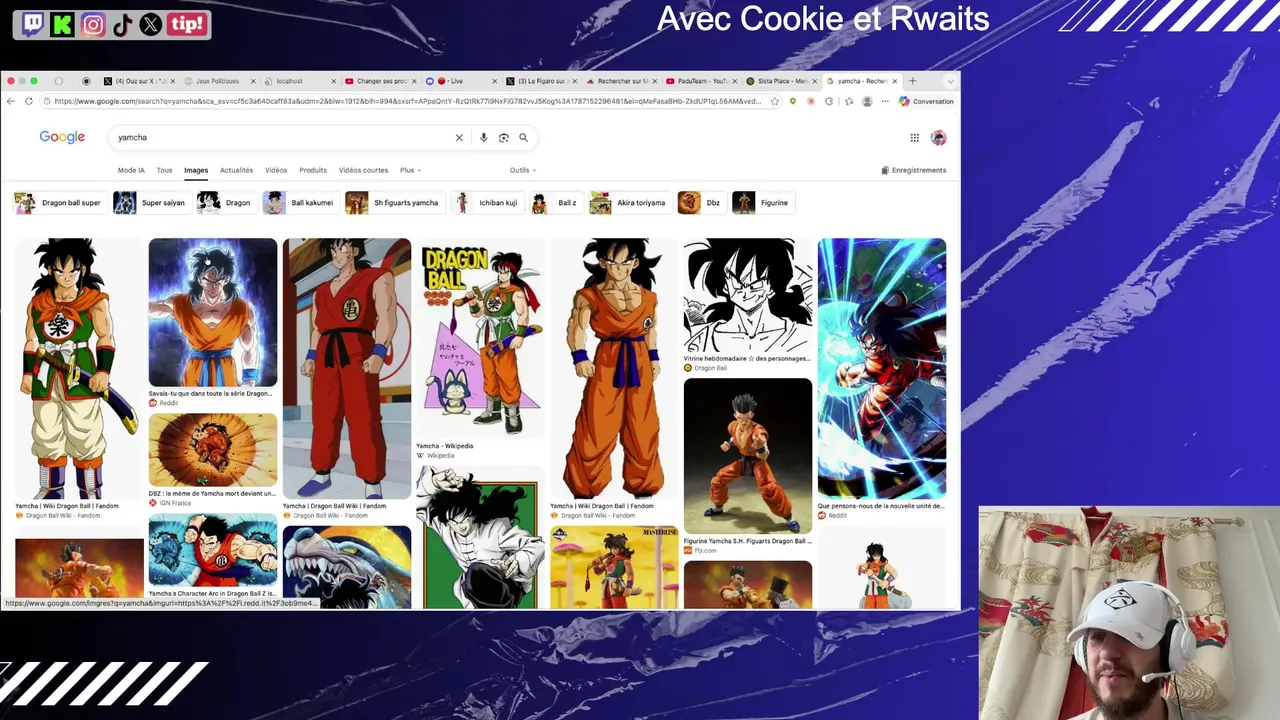
Task: Open the Conversation button in the toolbar
Action: click(926, 101)
